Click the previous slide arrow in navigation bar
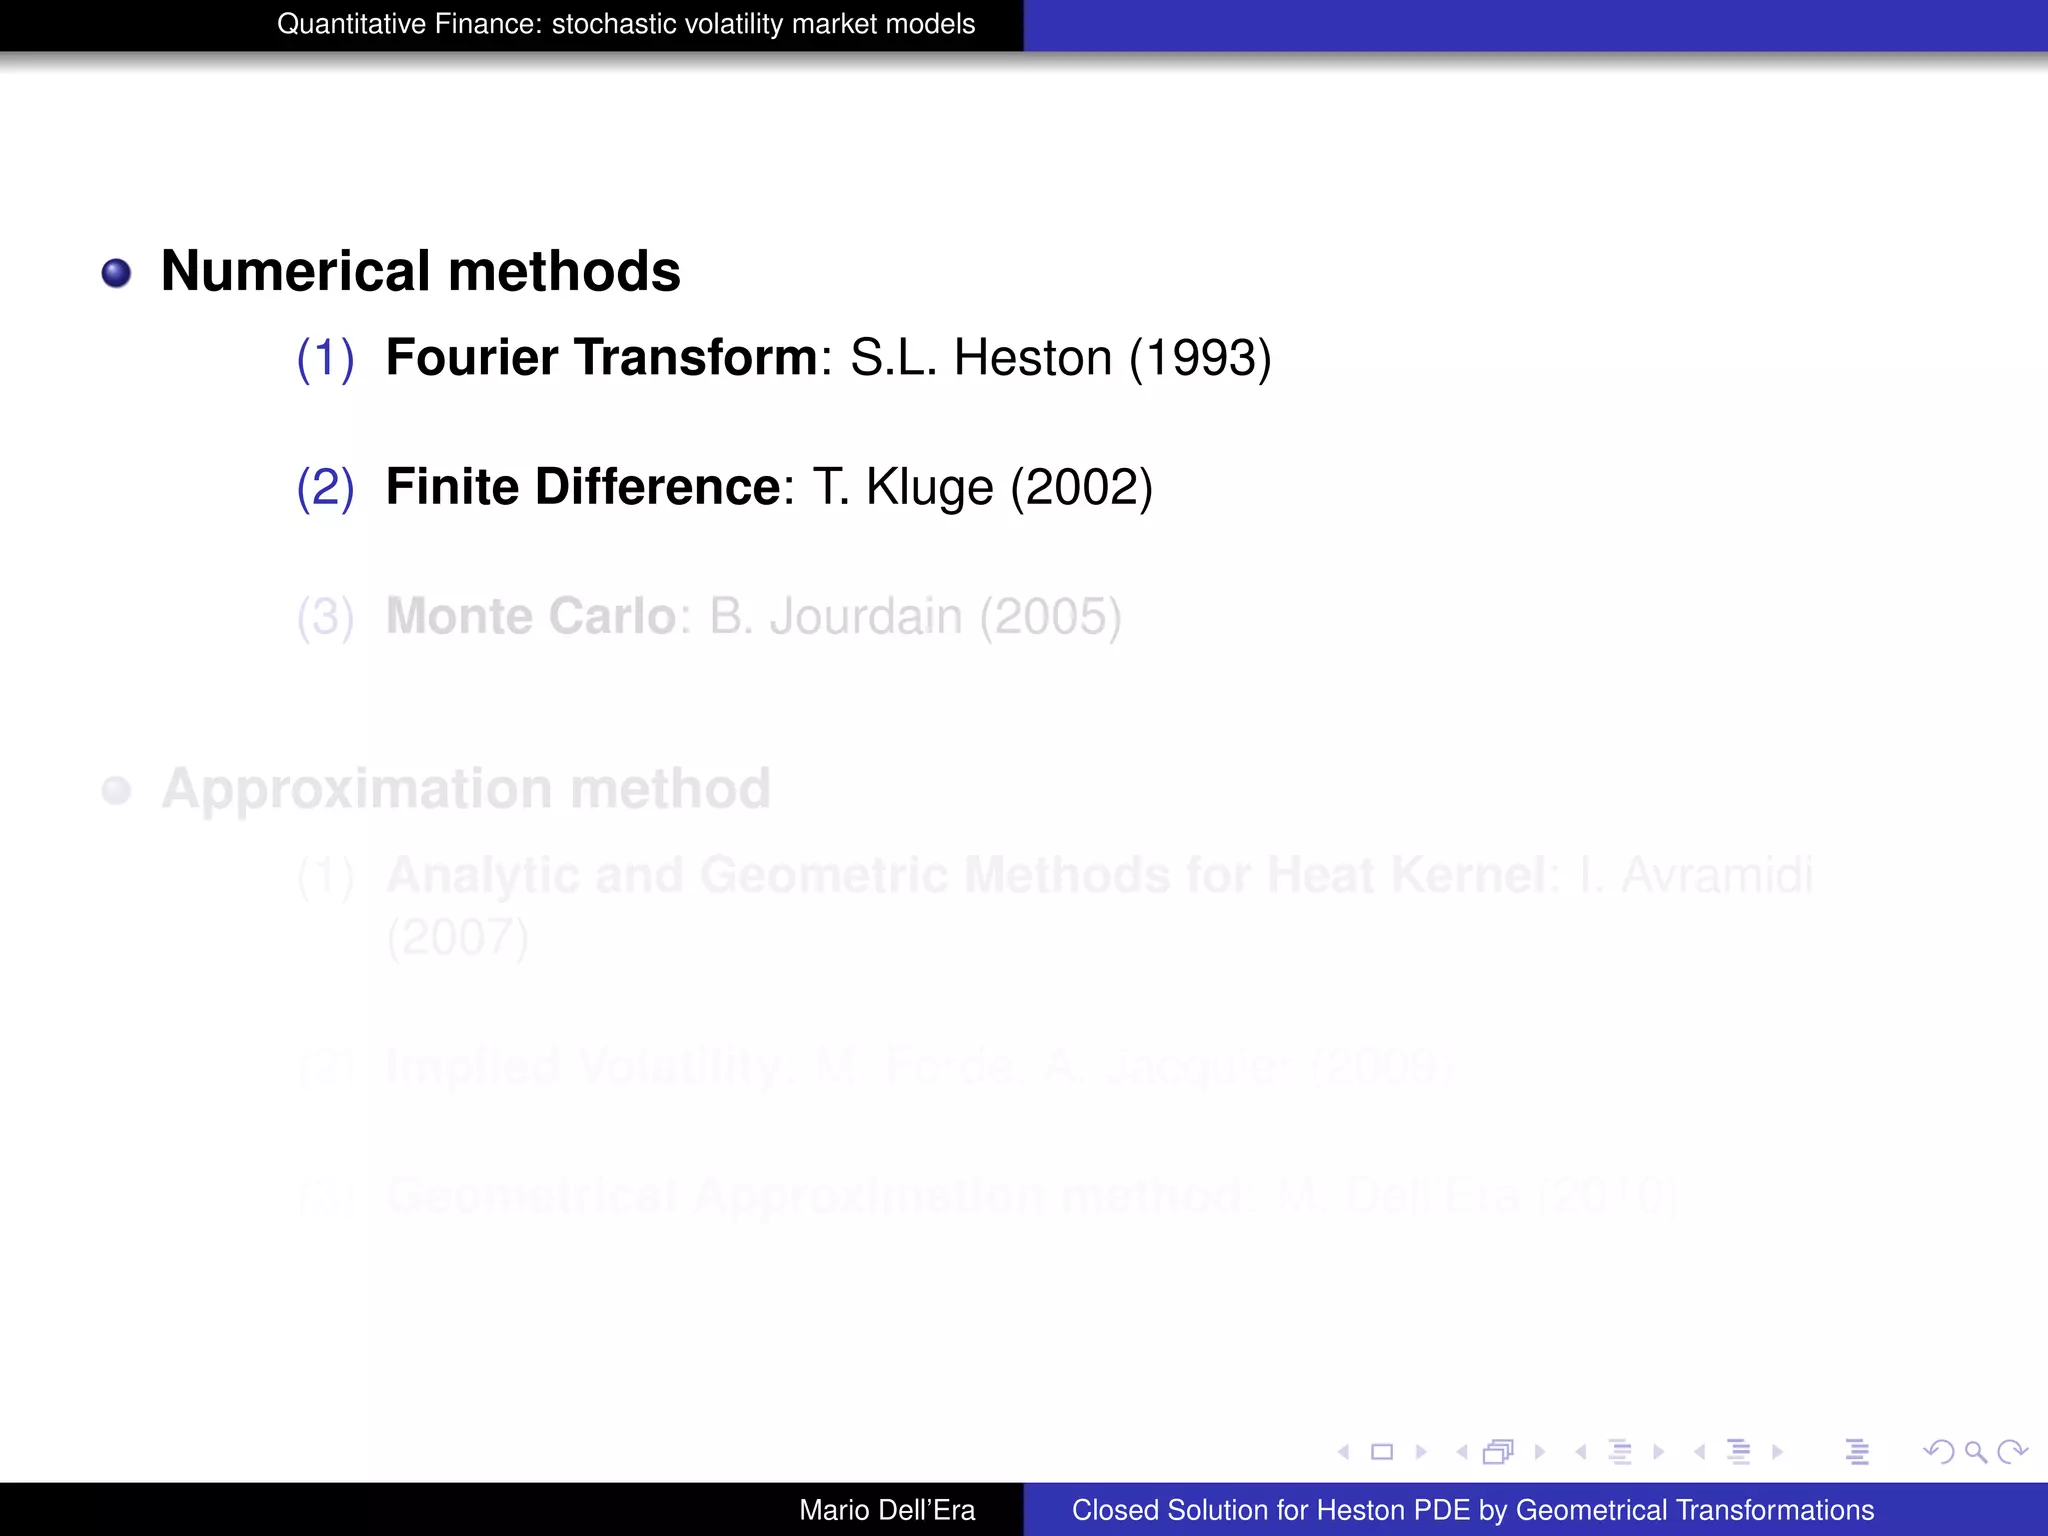The image size is (2048, 1536). pyautogui.click(x=1344, y=1452)
